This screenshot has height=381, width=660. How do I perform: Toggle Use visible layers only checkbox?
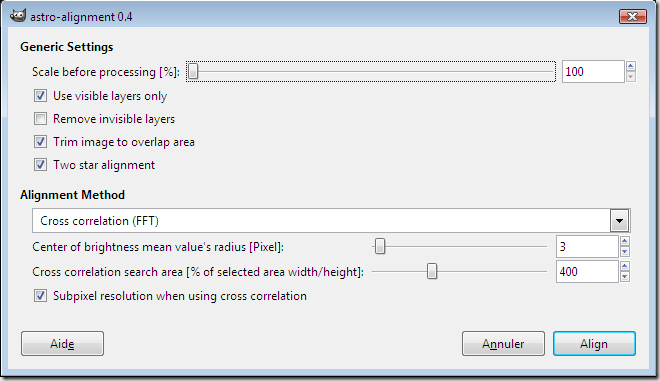pos(40,96)
